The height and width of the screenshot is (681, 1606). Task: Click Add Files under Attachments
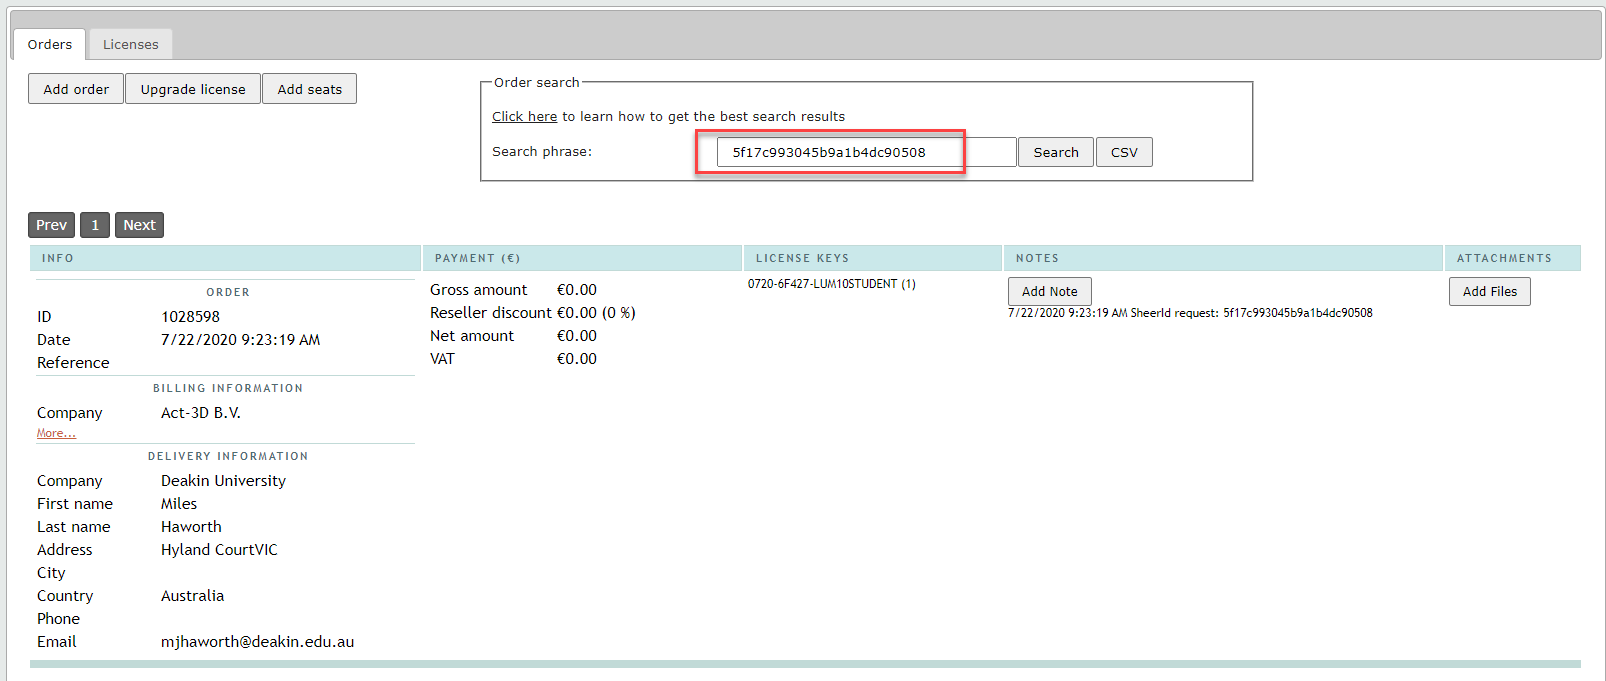pos(1489,291)
